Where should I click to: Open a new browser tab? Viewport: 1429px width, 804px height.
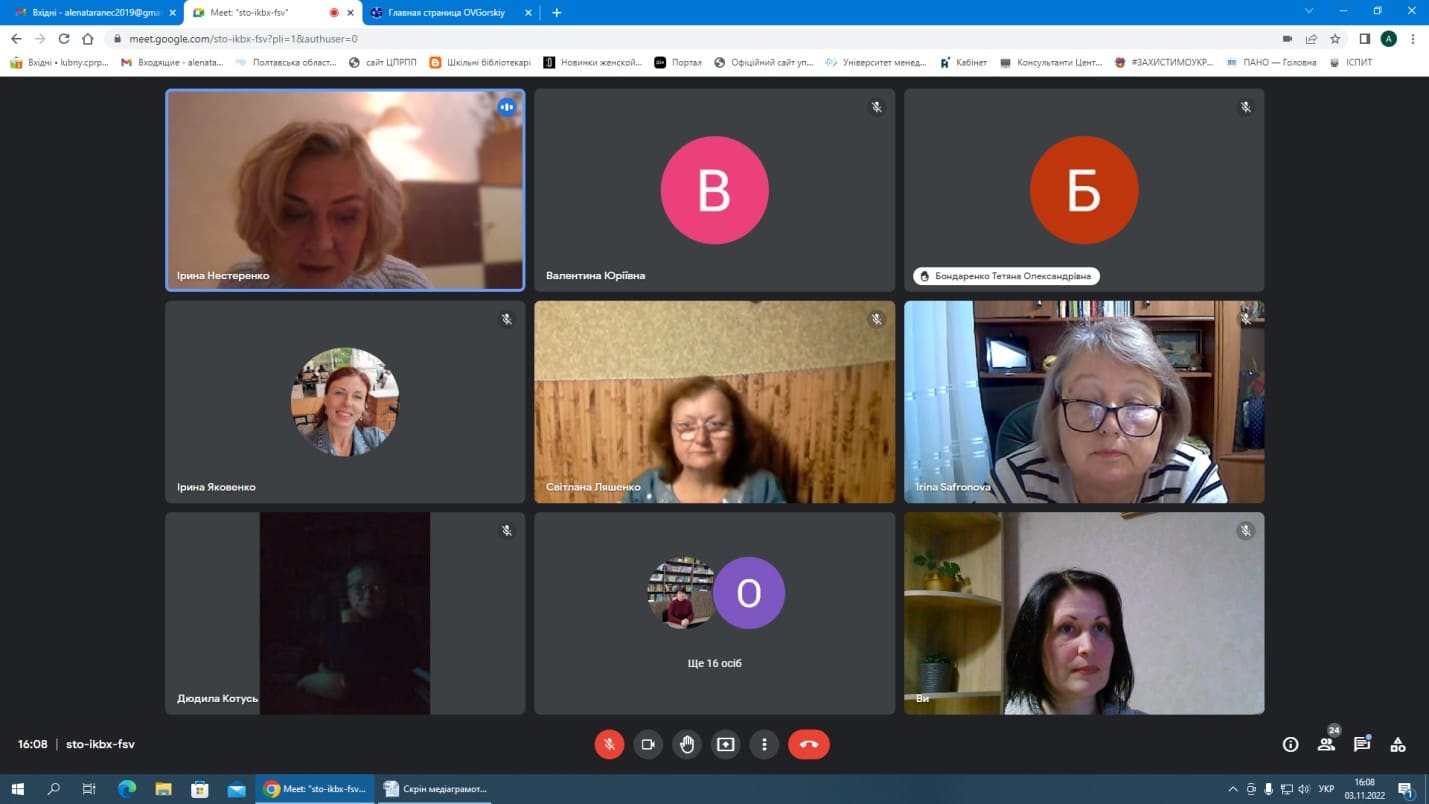click(557, 13)
